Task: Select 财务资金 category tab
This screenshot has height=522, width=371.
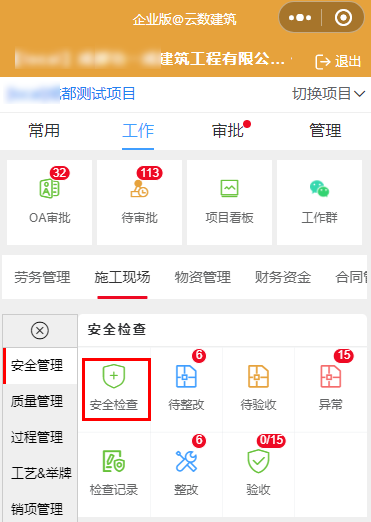Action: [x=283, y=277]
